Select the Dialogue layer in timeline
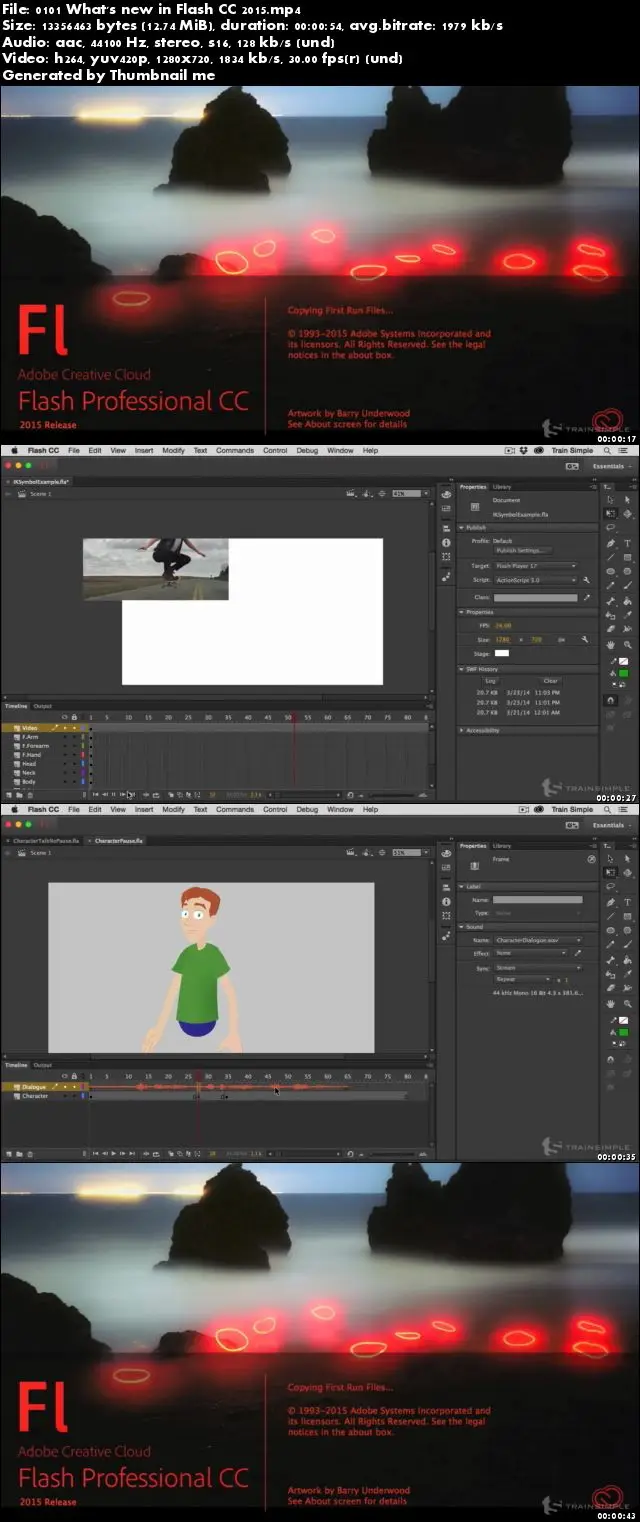 click(x=36, y=1086)
